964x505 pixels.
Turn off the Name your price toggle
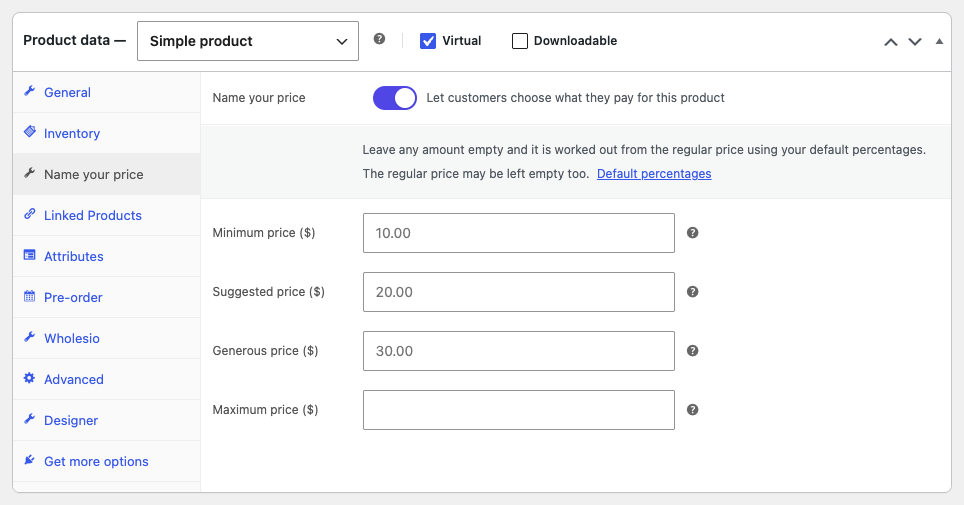coord(395,98)
